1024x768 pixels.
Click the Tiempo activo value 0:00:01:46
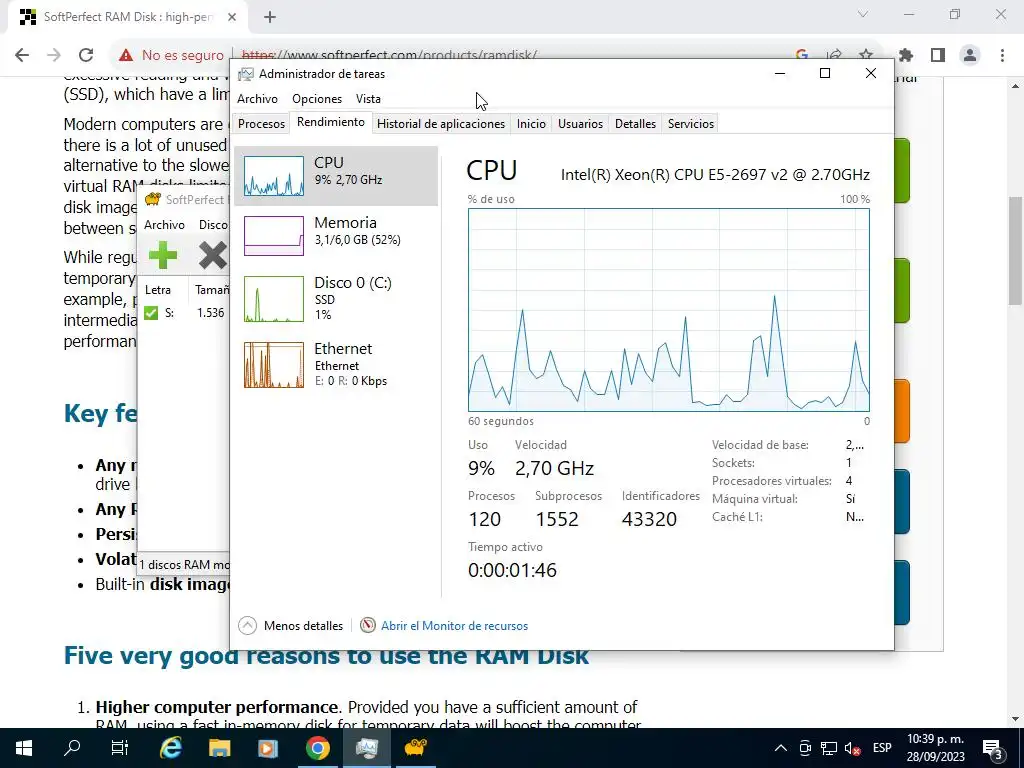[512, 570]
